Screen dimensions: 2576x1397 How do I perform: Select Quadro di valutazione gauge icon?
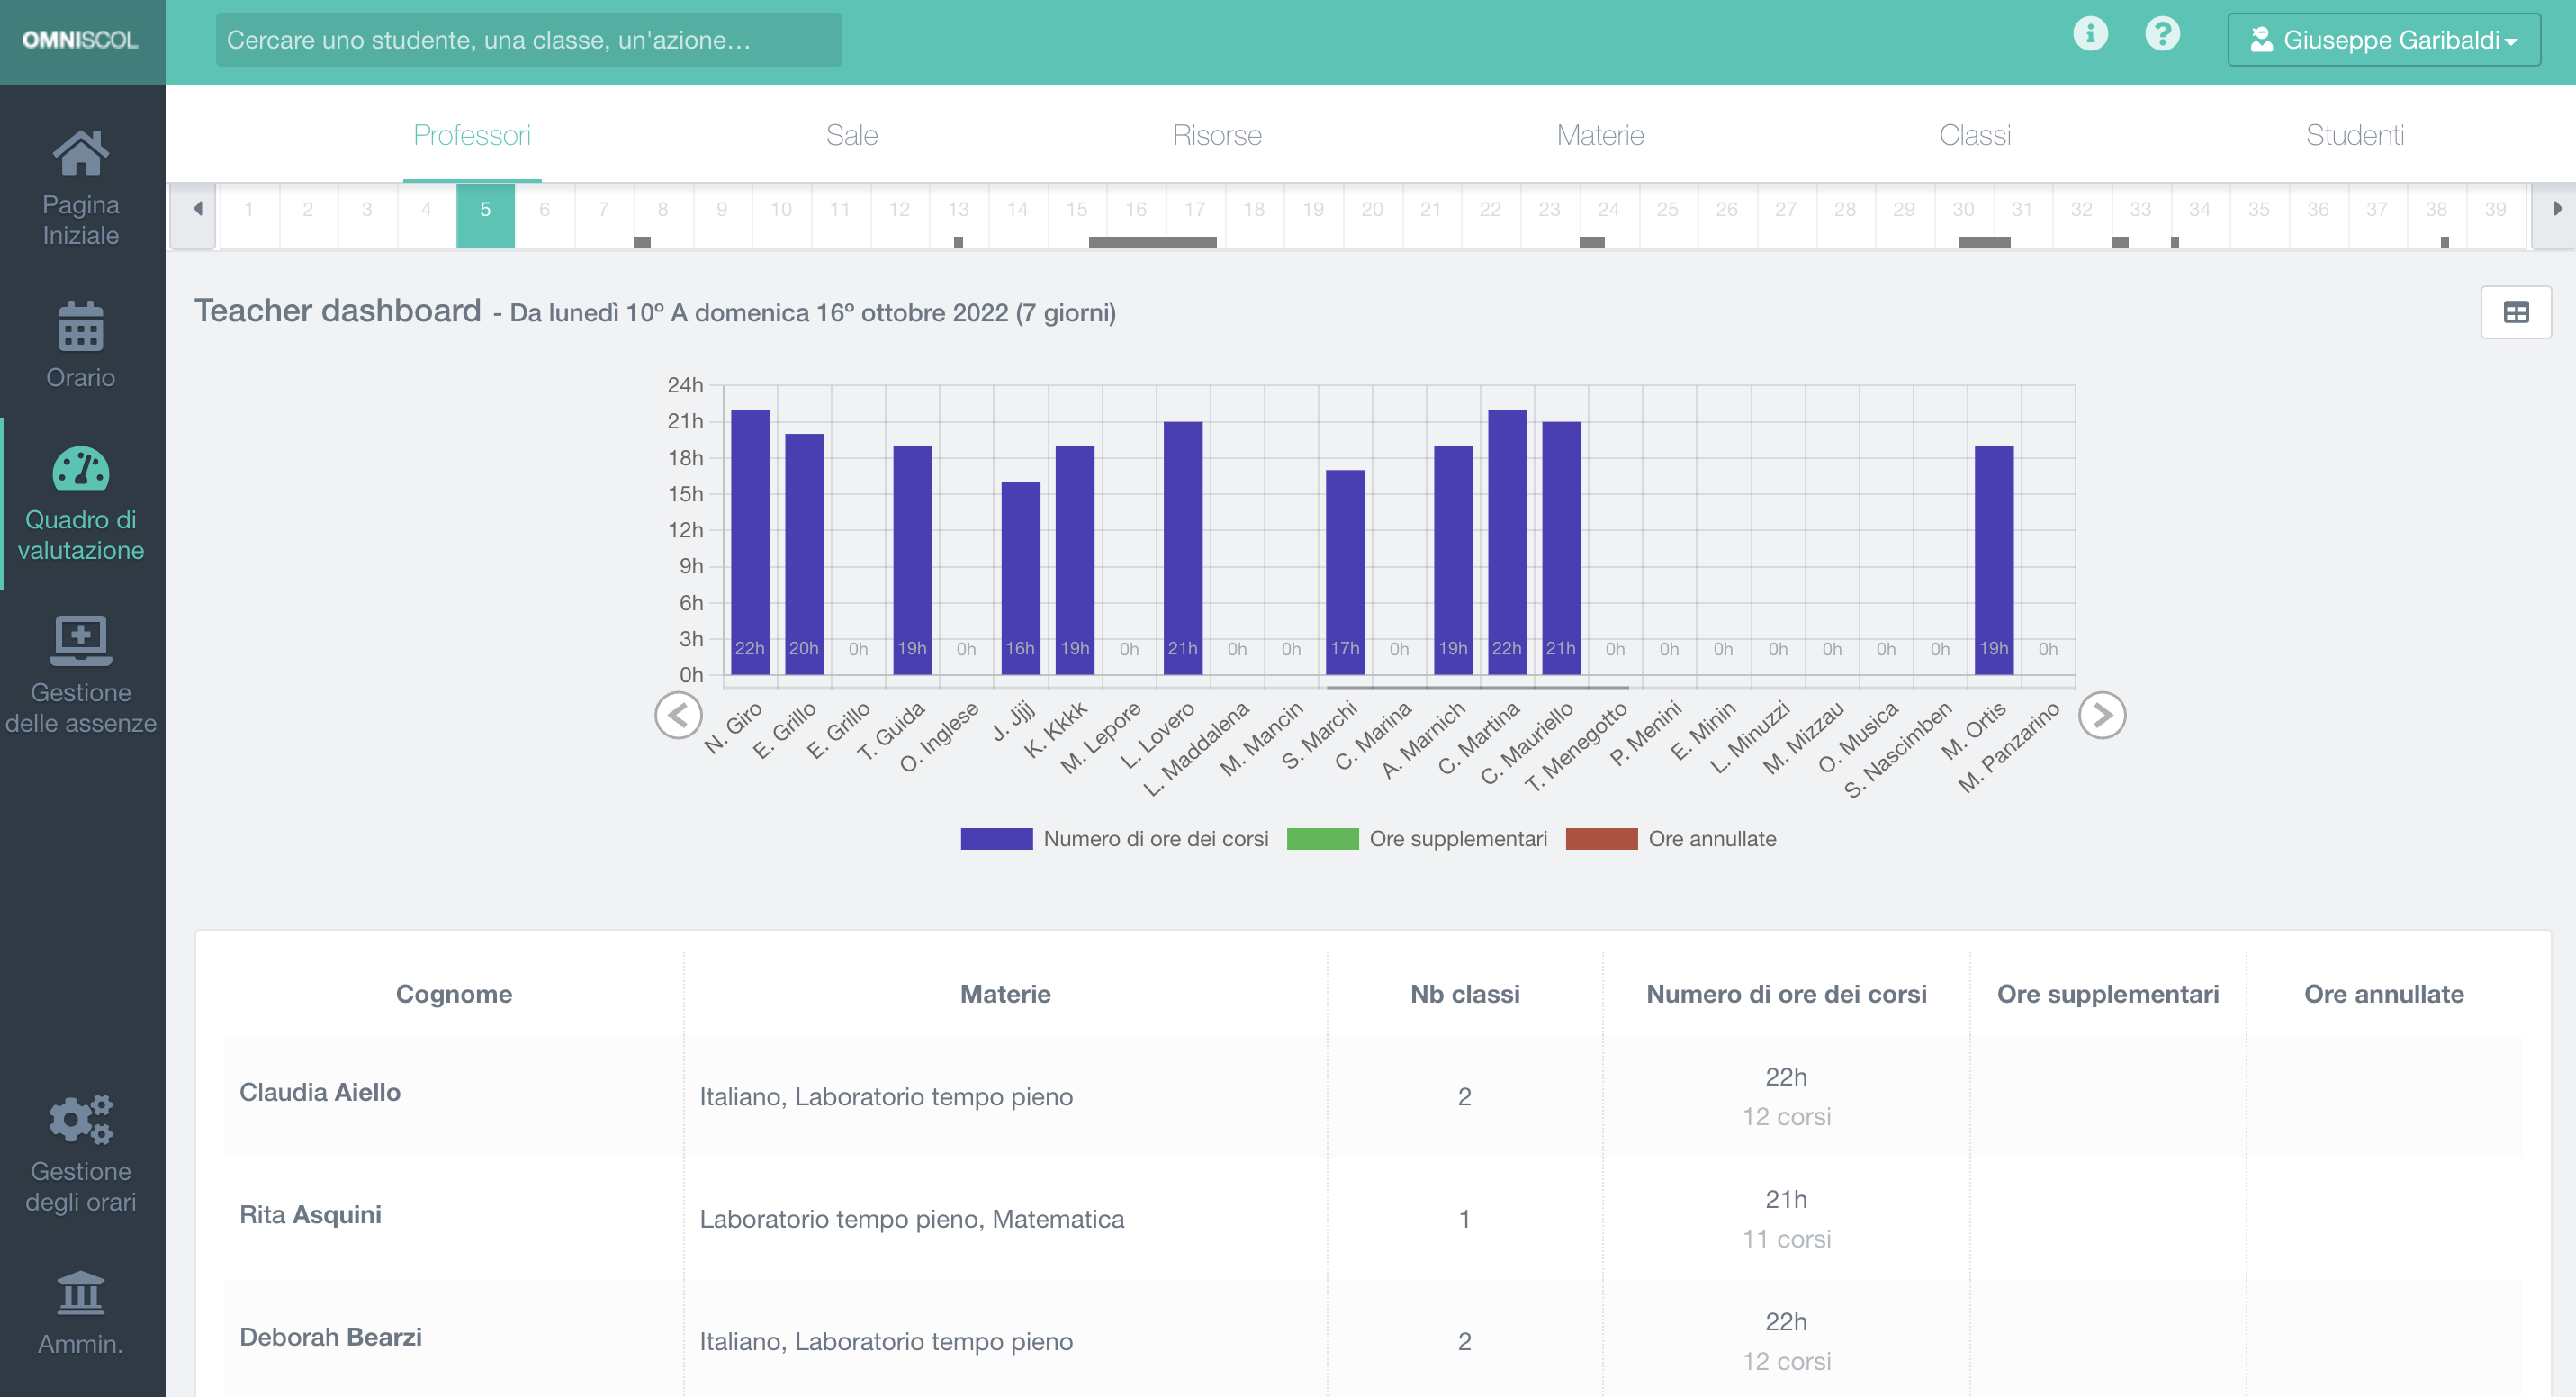(x=80, y=470)
